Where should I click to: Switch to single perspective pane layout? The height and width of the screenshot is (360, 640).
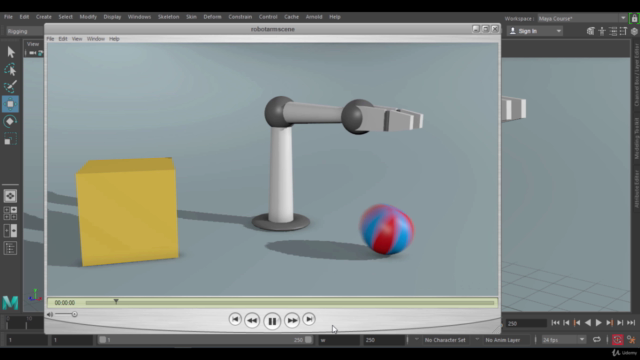pyautogui.click(x=10, y=196)
